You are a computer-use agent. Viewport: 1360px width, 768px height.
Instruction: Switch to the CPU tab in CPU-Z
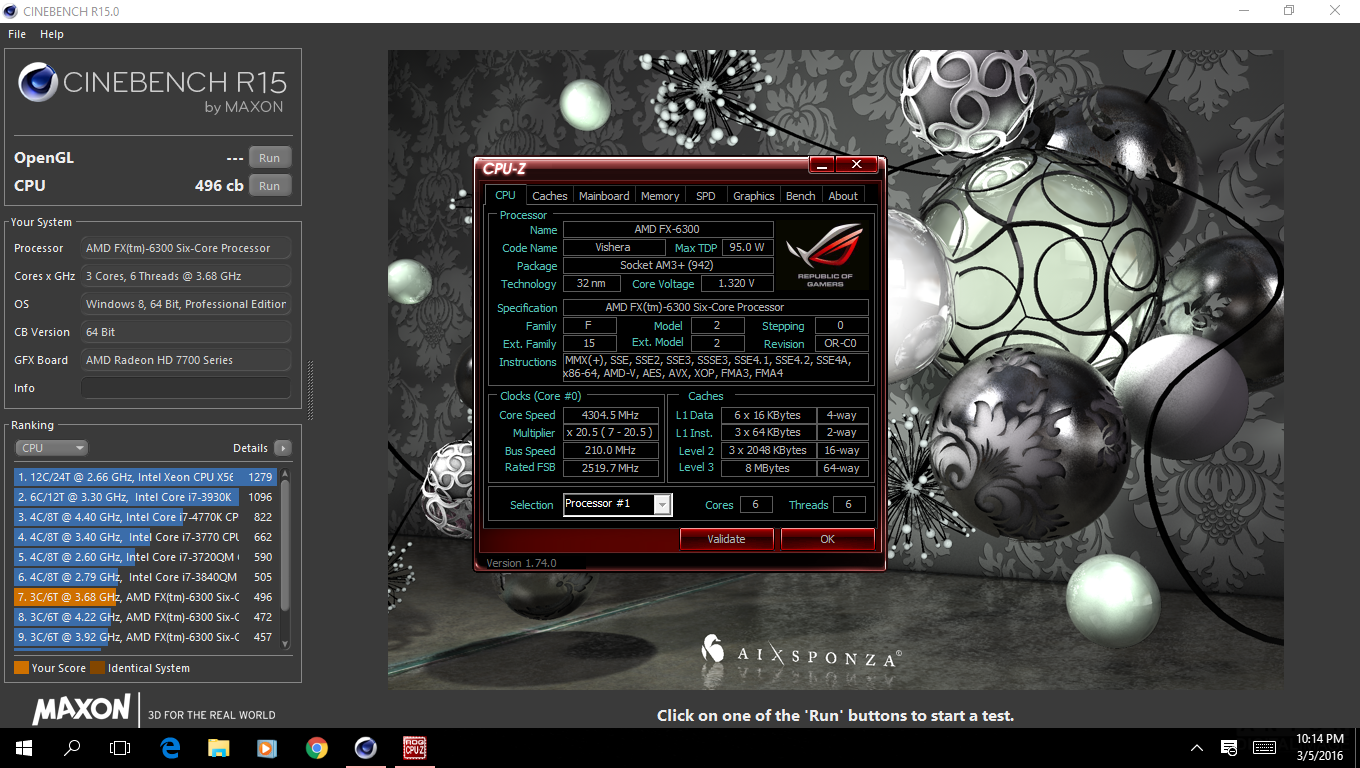tap(505, 195)
